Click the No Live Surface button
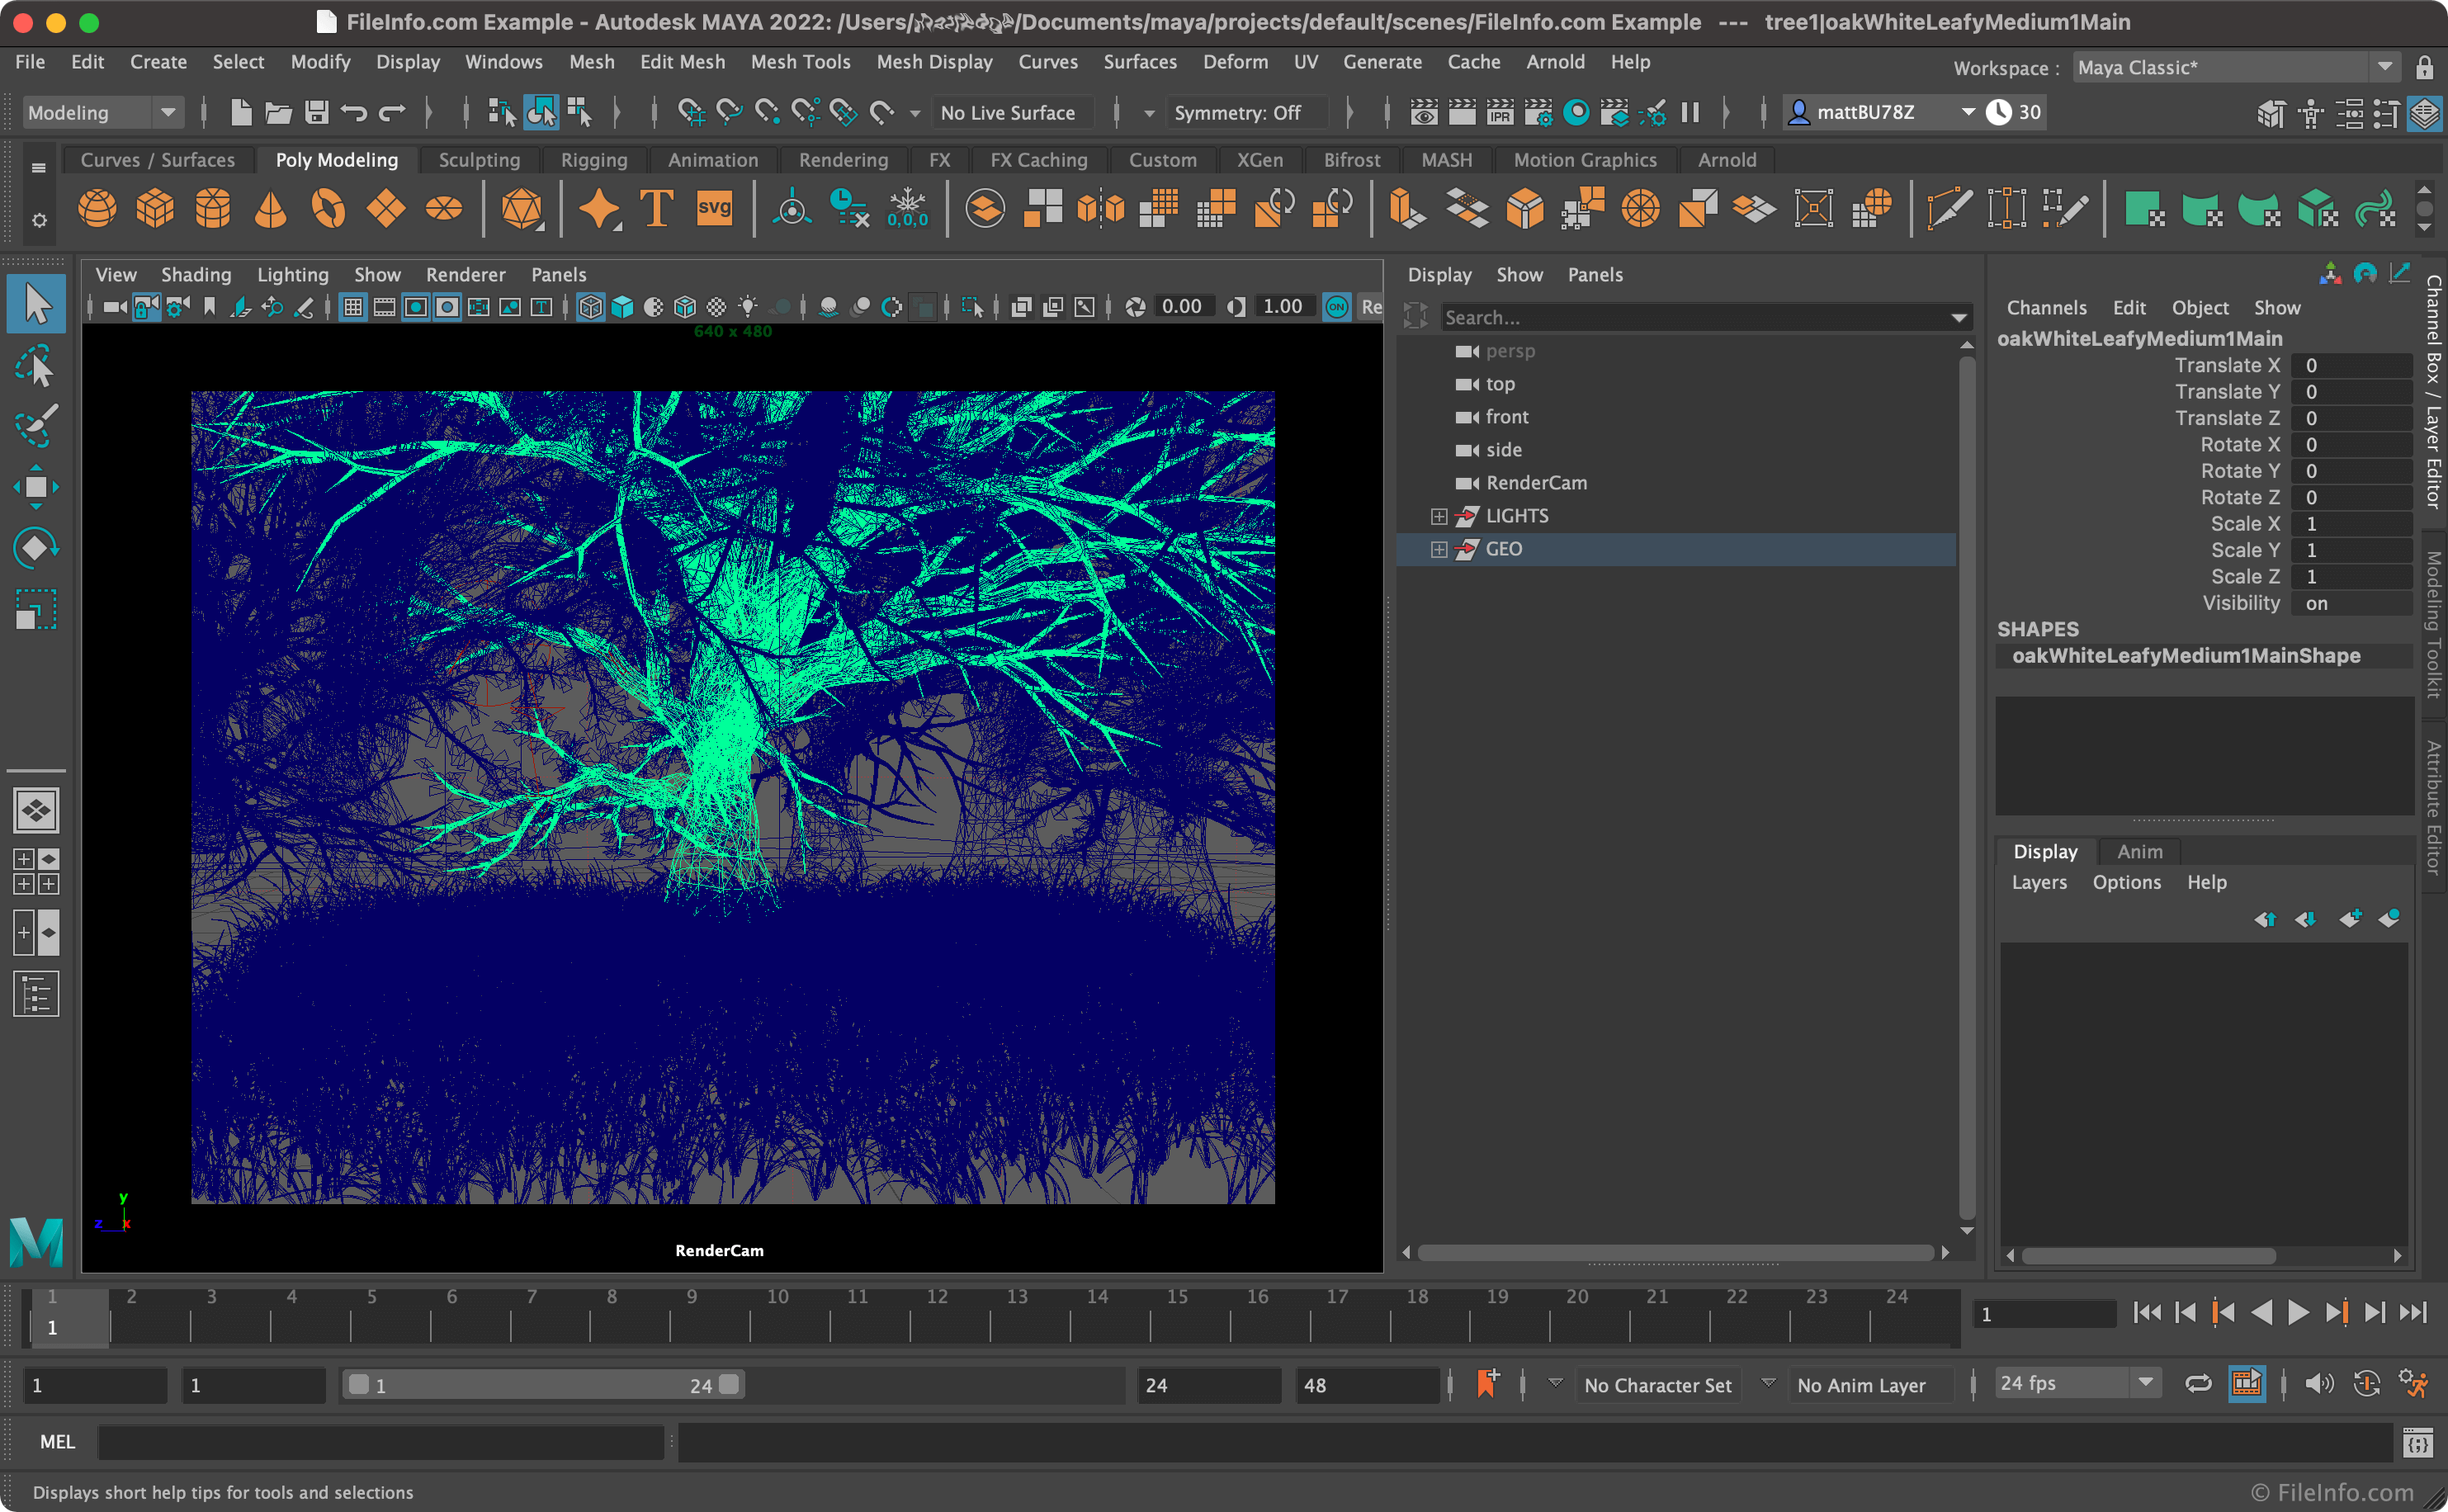Screen dimensions: 2448x1512 tap(1008, 113)
